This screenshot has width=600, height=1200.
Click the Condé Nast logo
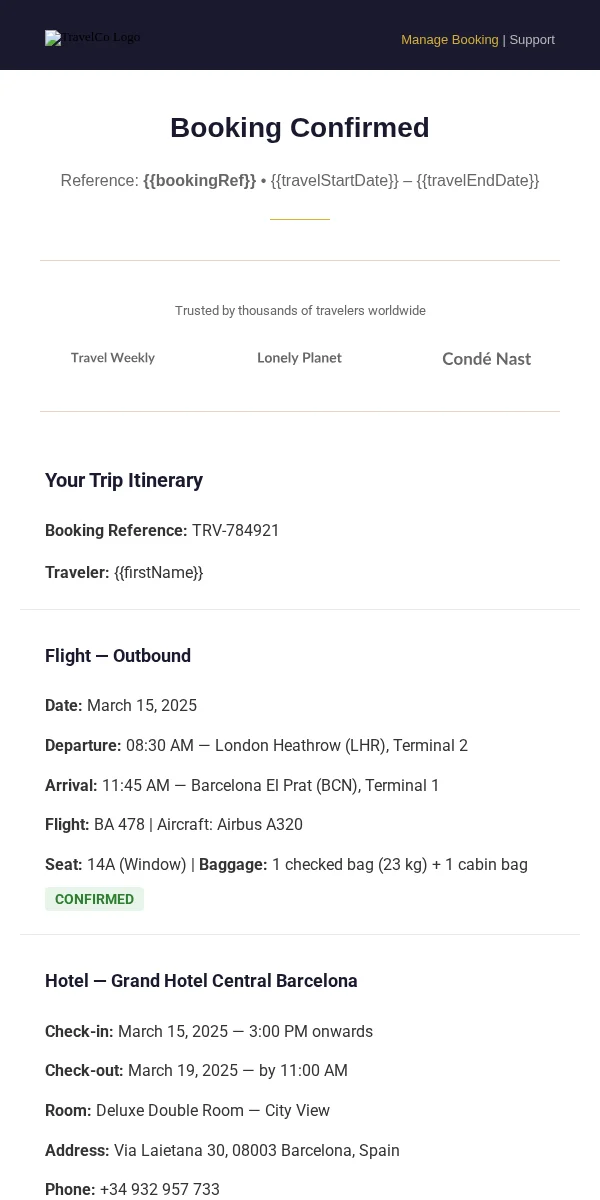(x=487, y=358)
